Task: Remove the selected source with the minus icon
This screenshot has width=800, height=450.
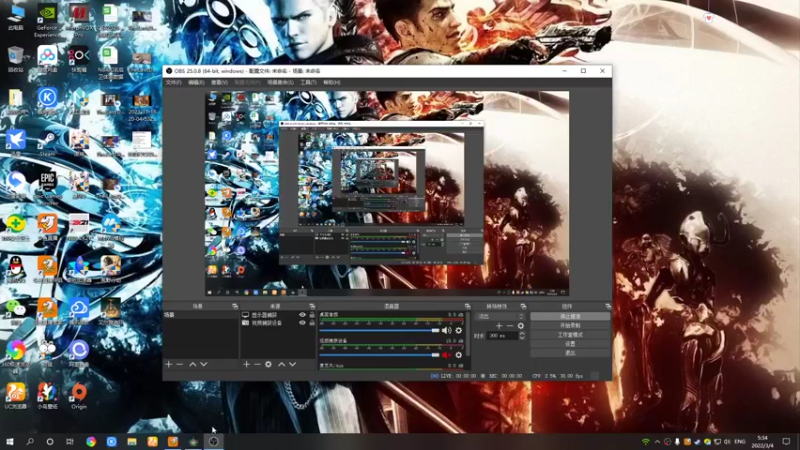Action: point(257,364)
